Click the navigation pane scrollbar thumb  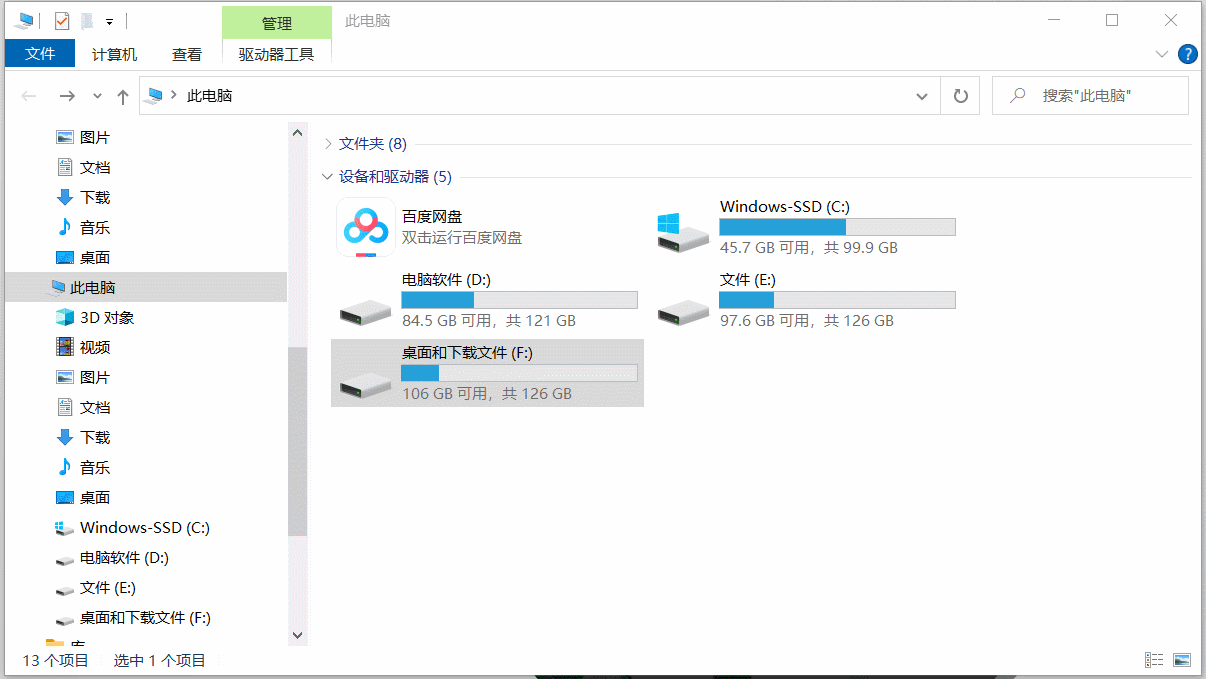297,441
